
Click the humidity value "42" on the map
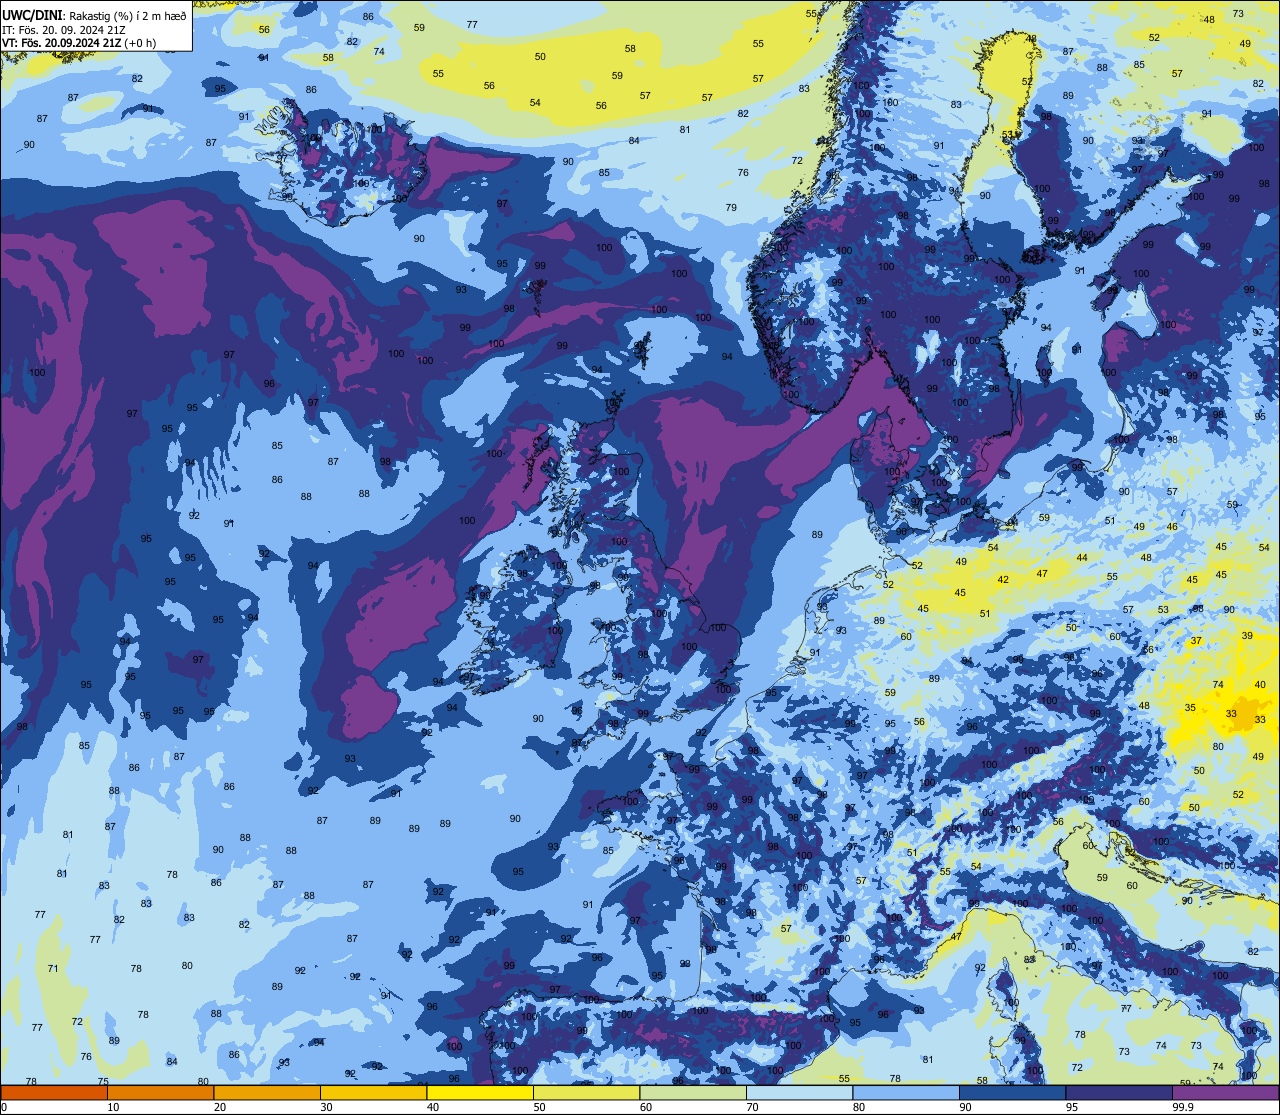tap(1003, 580)
